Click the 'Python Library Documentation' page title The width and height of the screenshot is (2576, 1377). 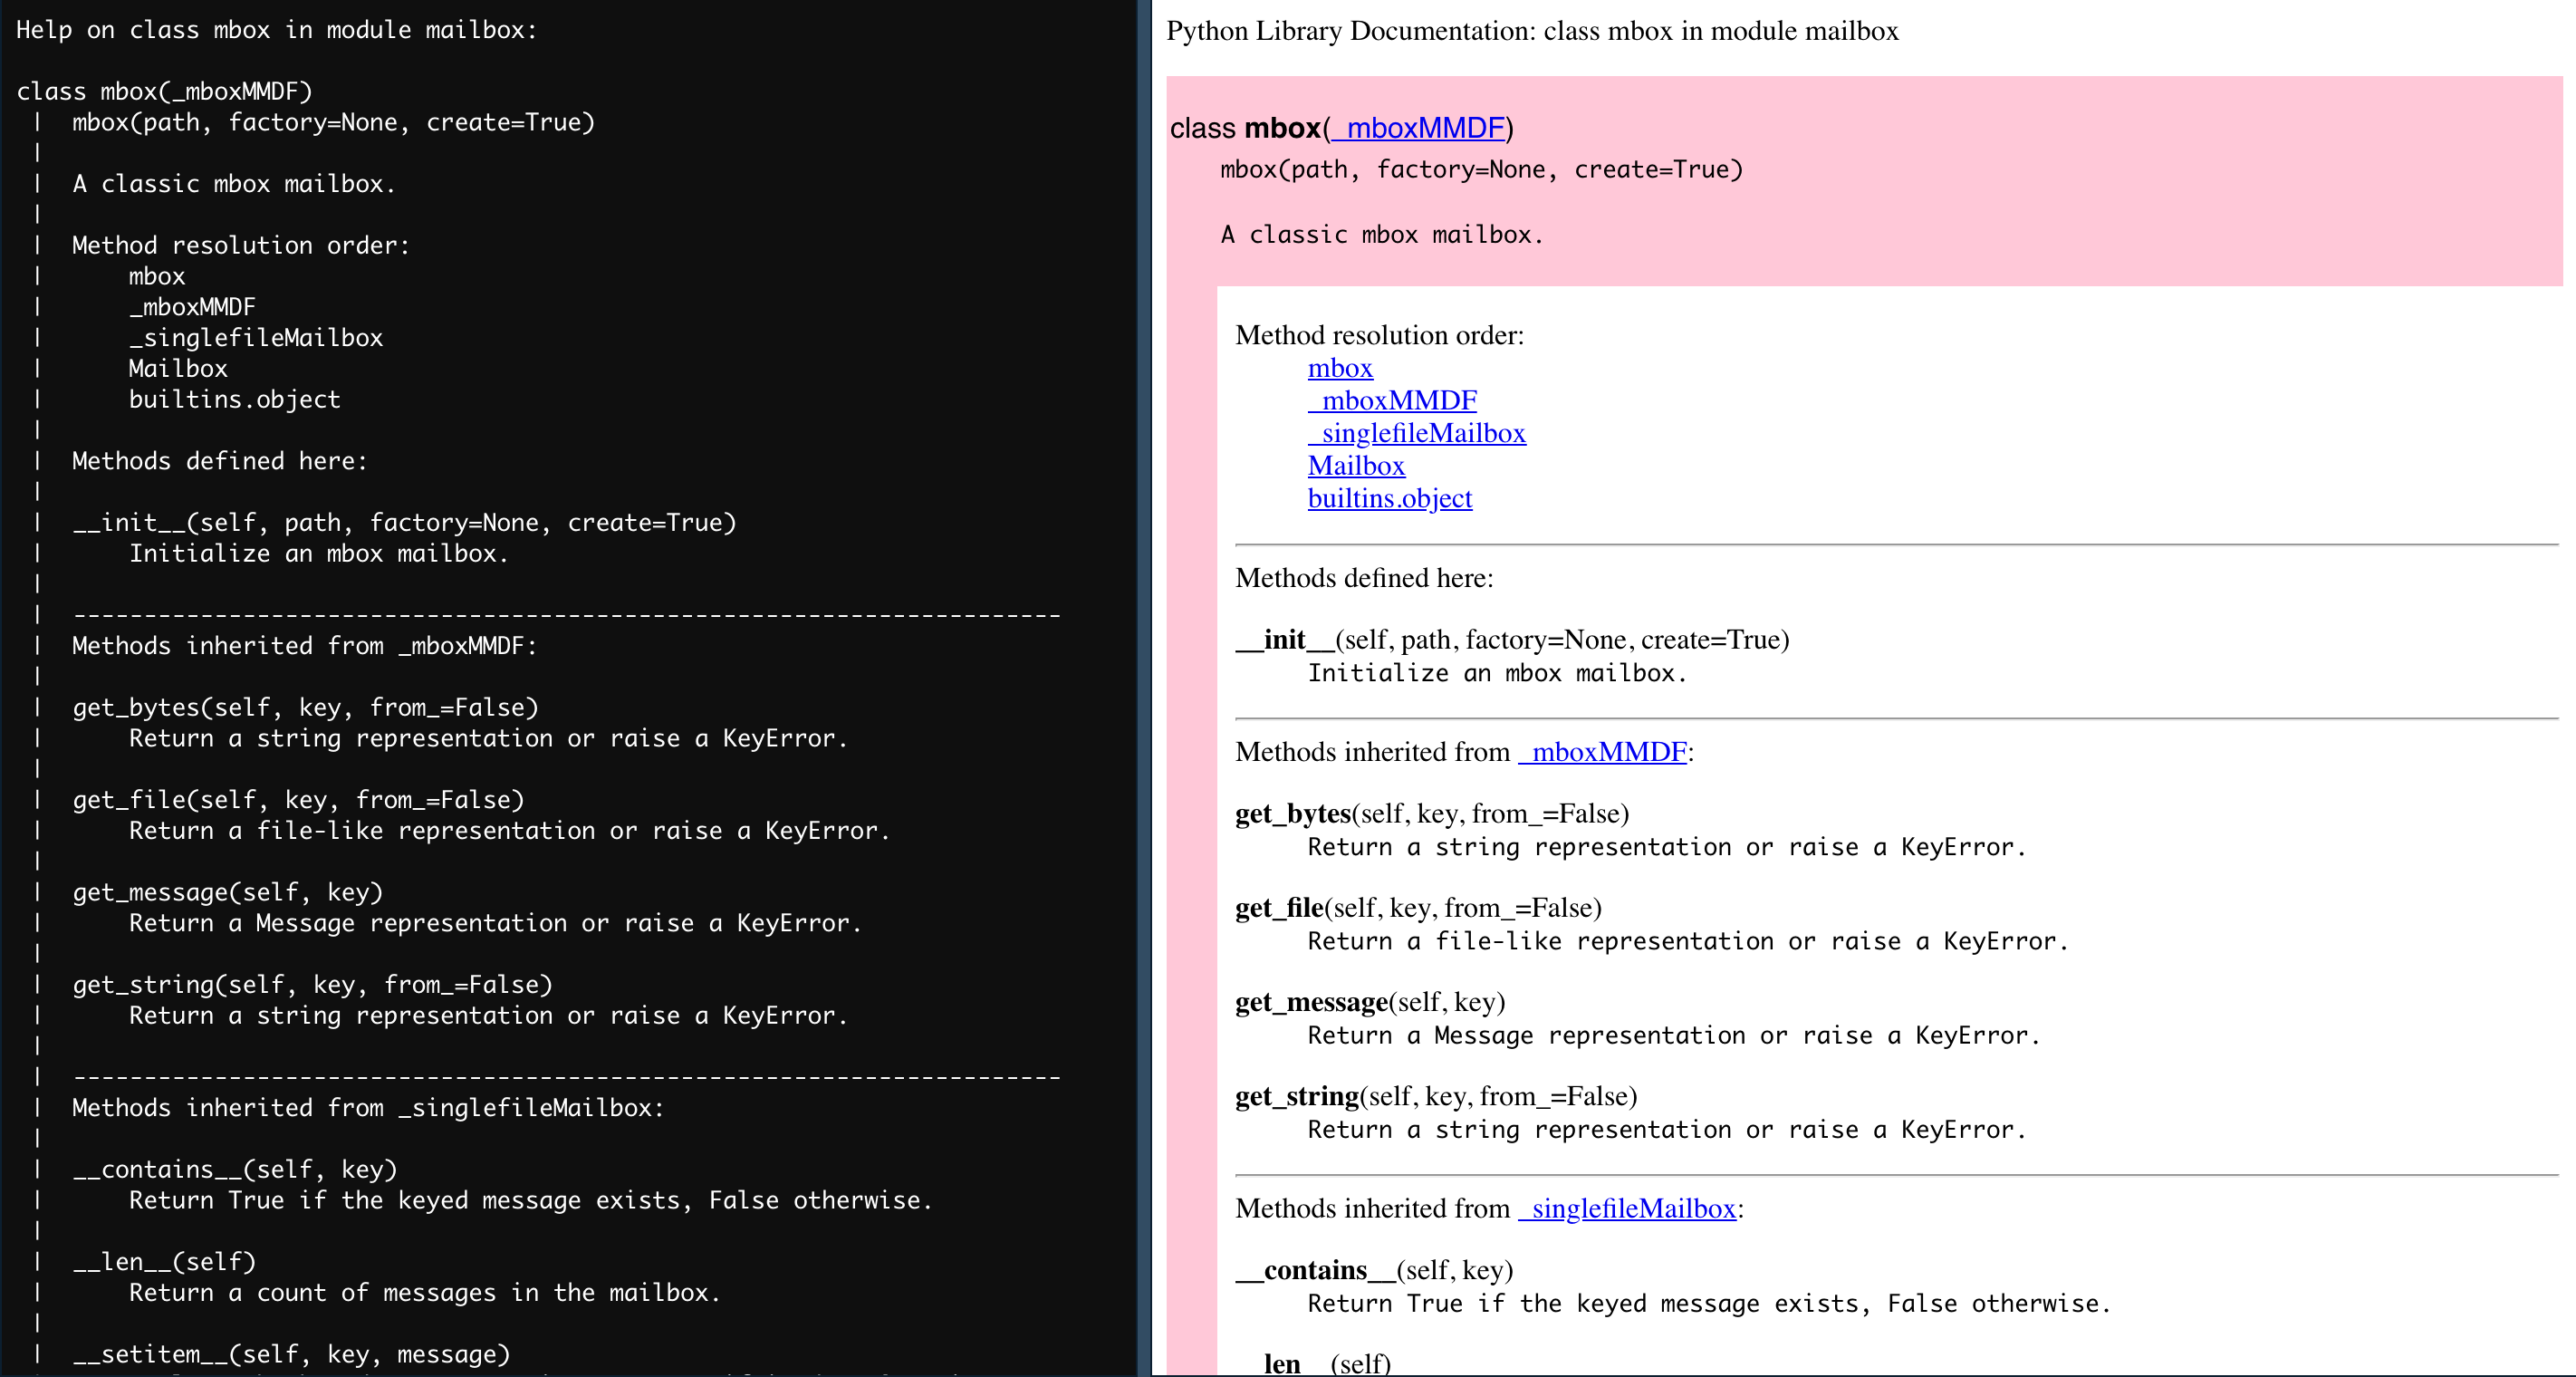tap(1531, 31)
